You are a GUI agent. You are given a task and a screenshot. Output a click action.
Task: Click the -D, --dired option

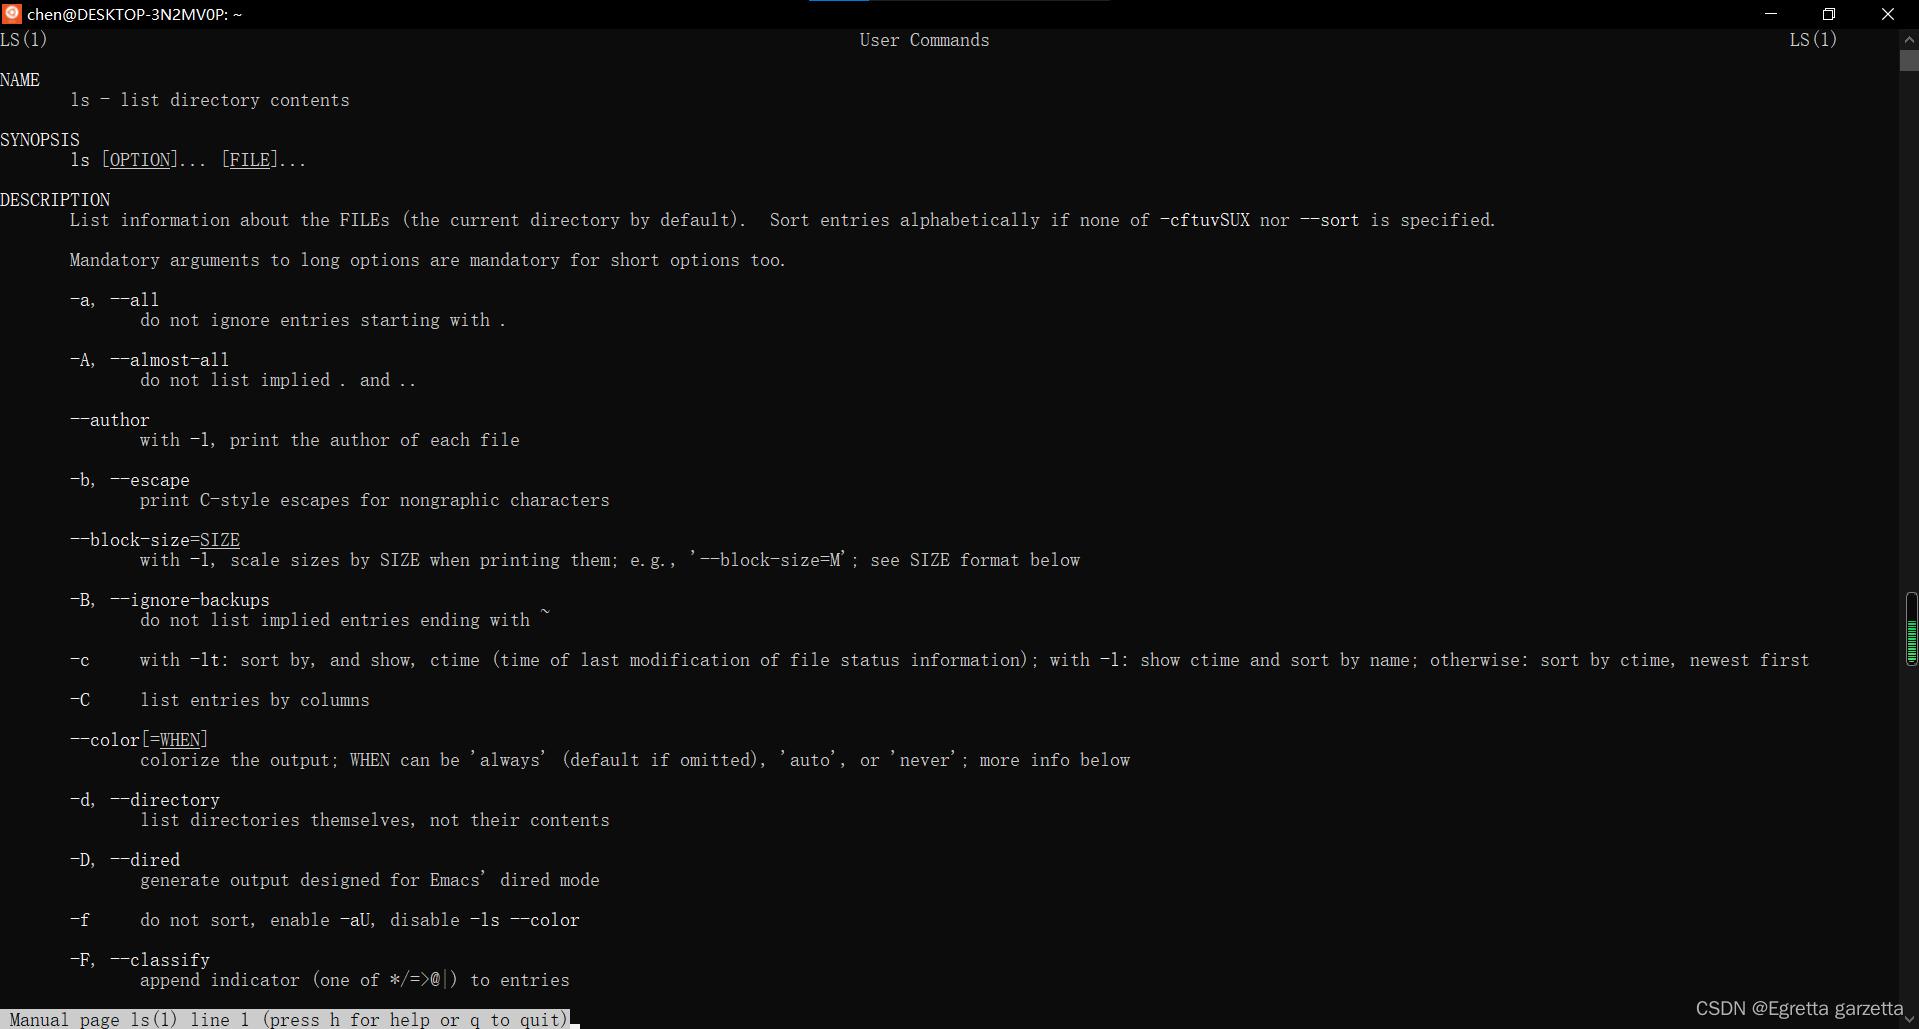click(124, 860)
